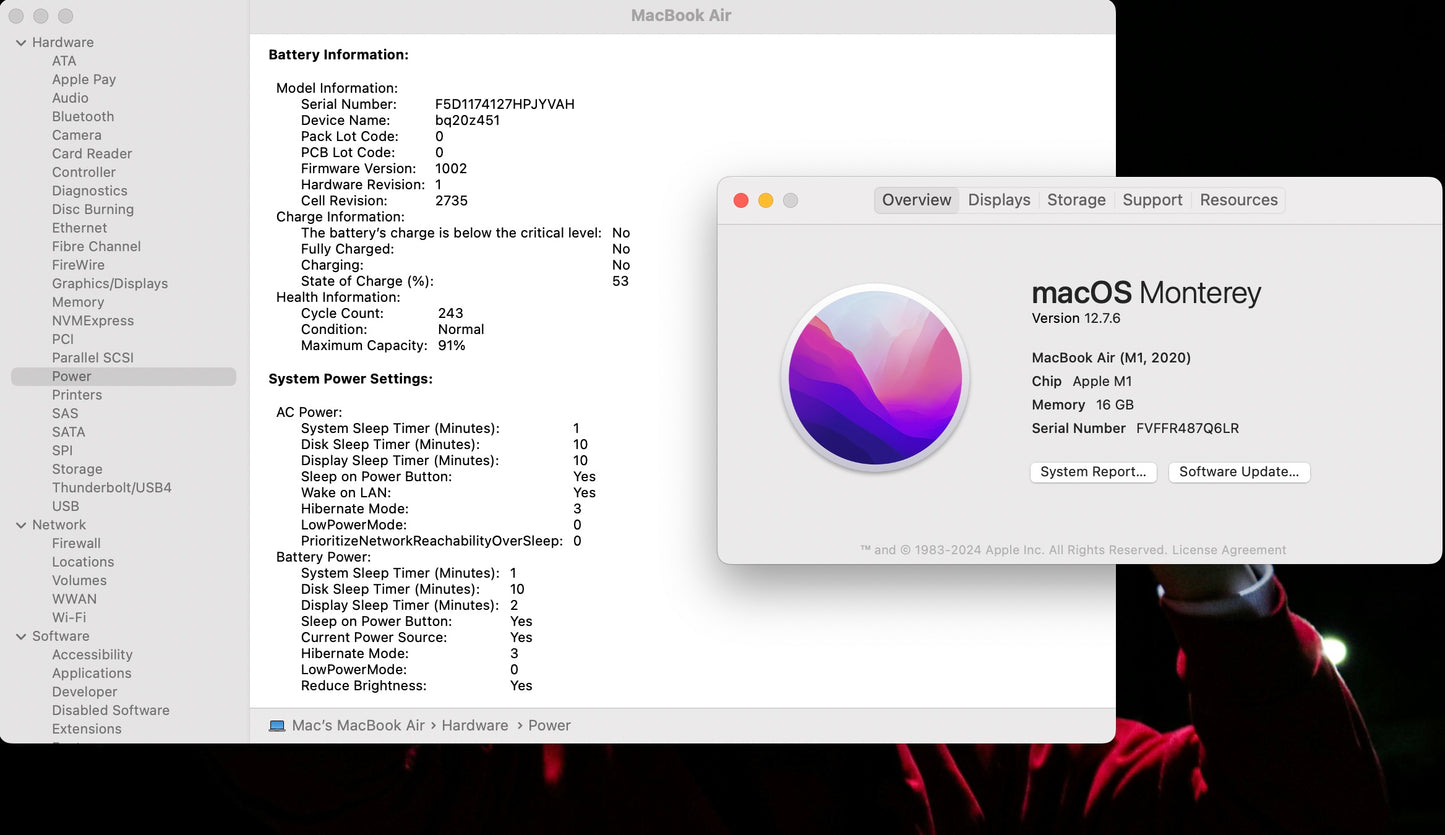Open Graphics/Displays hardware entry
Screen dimensions: 1445x835
pyautogui.click(x=110, y=284)
